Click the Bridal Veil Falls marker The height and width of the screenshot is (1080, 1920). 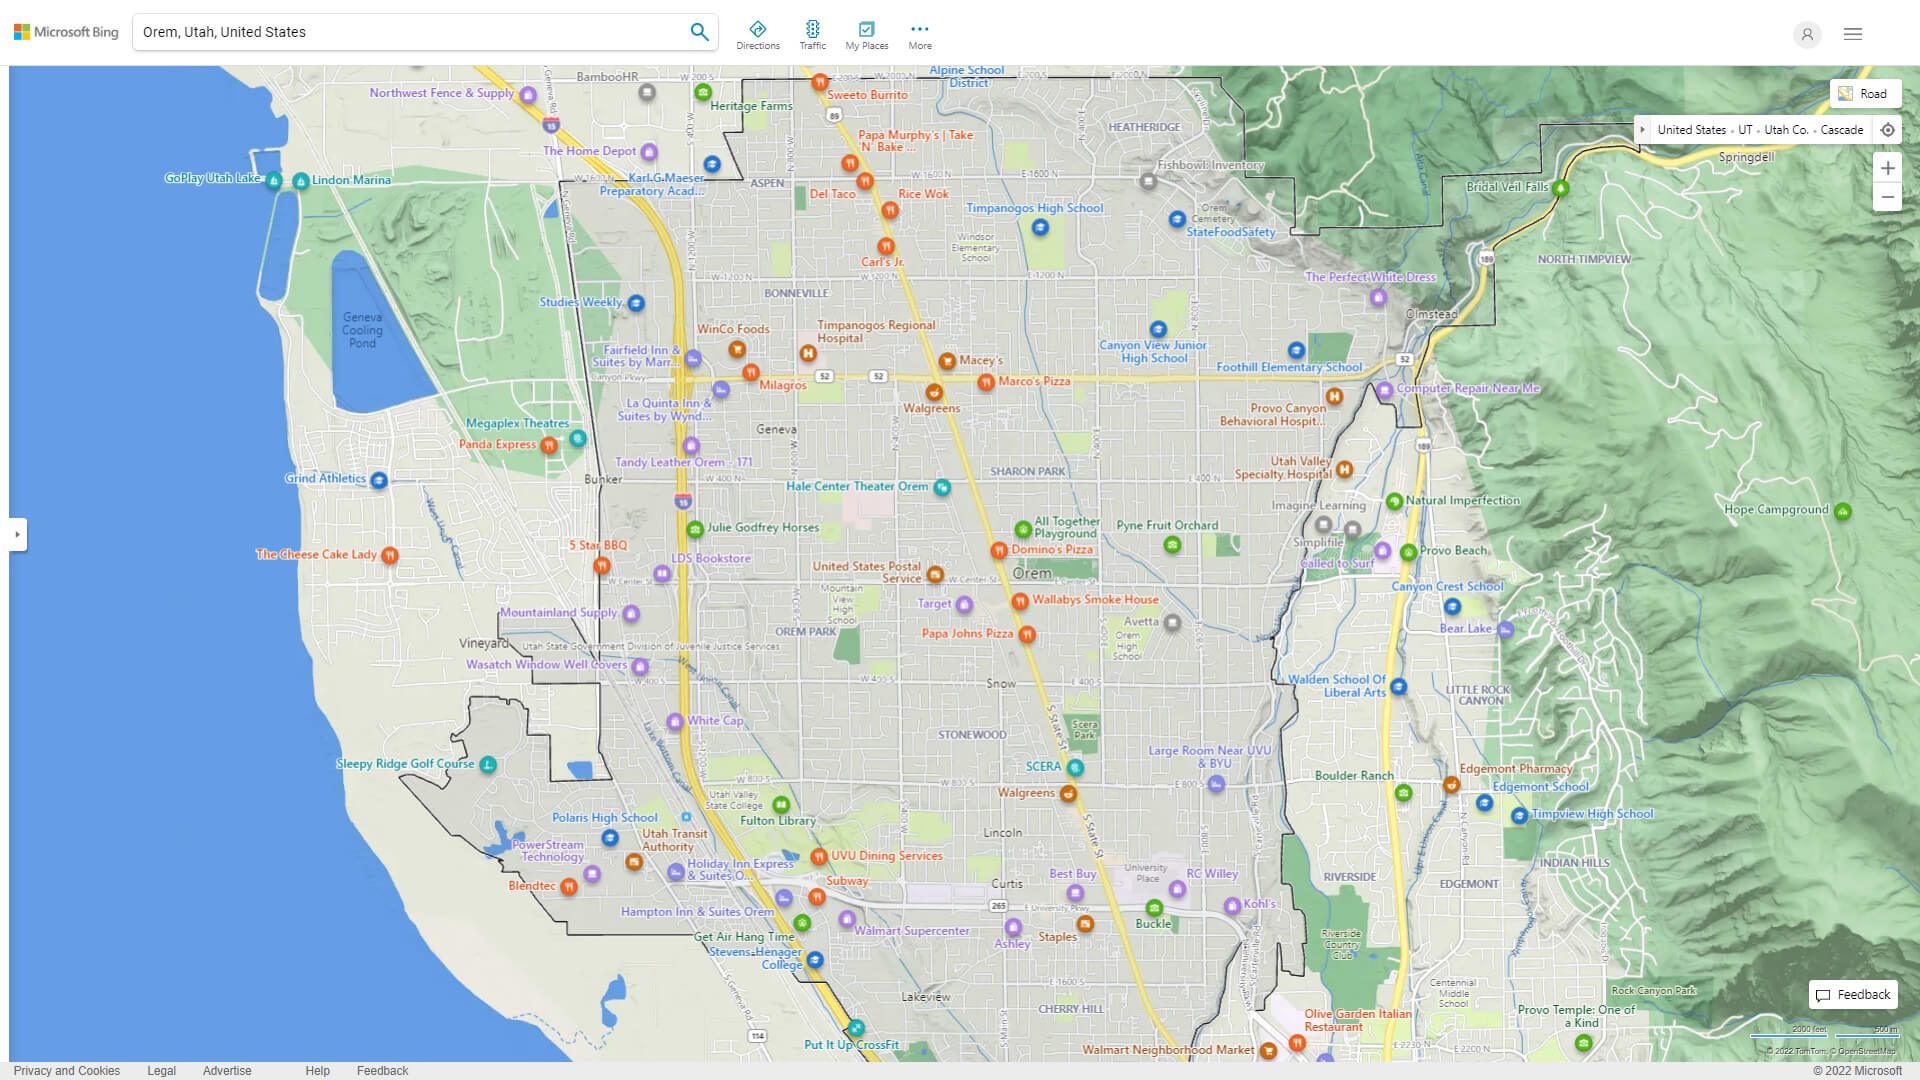coord(1560,188)
